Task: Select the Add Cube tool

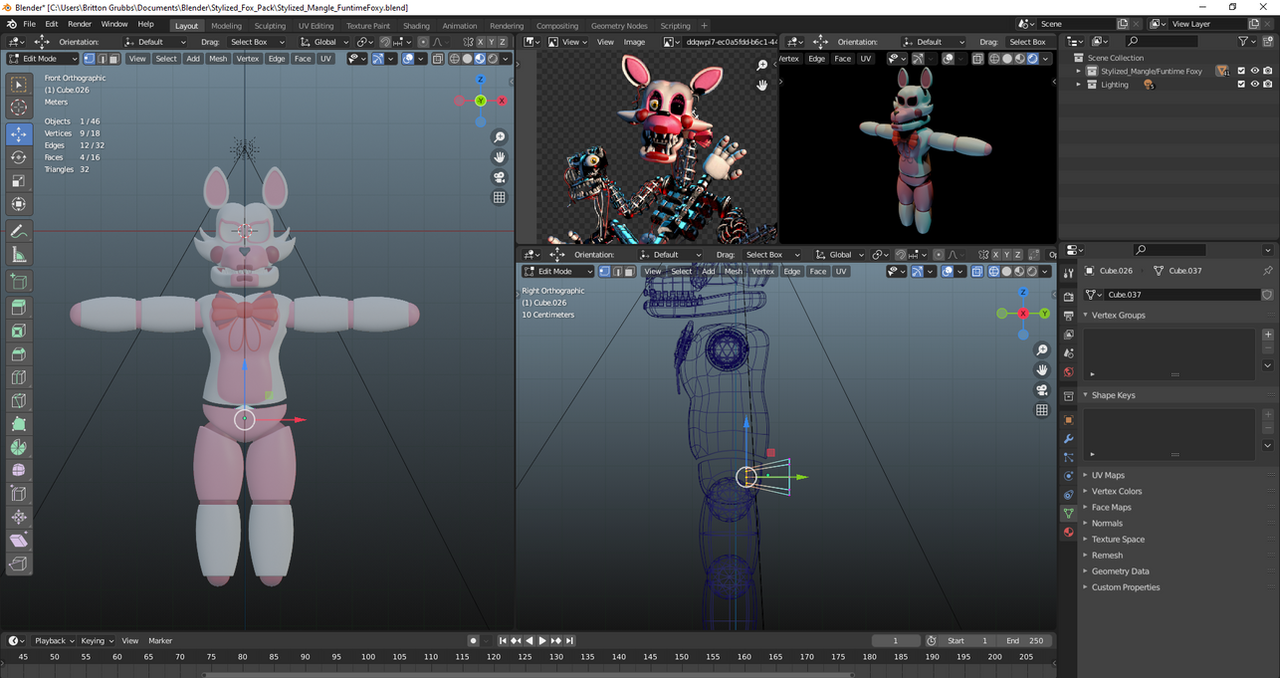Action: click(x=19, y=282)
